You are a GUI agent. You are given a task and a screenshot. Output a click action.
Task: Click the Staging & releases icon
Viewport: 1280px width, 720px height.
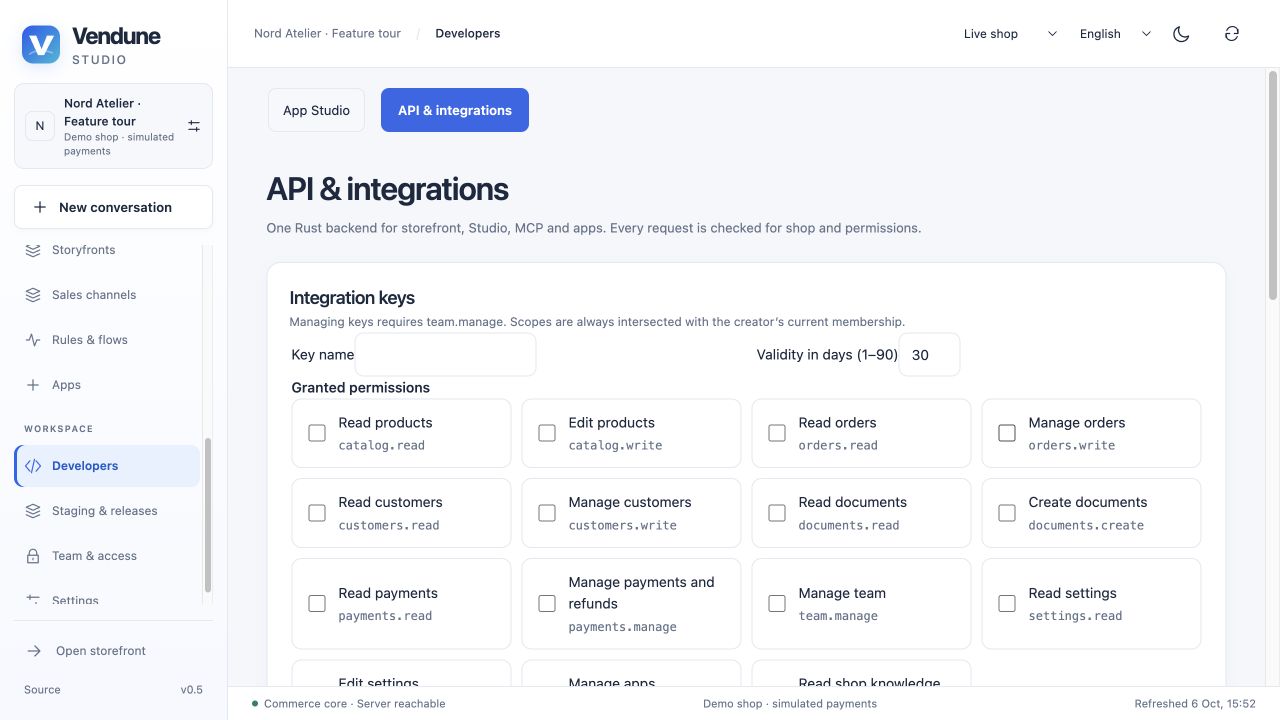pos(33,511)
